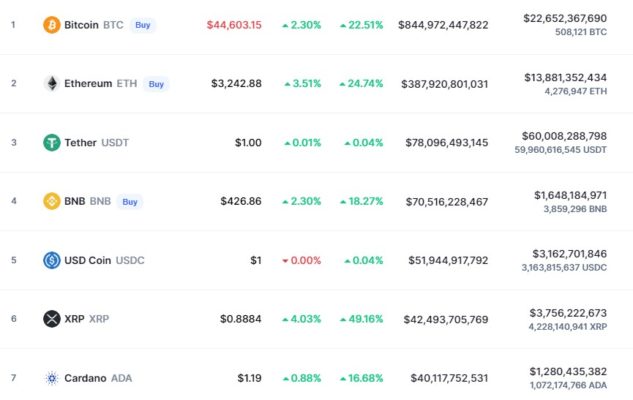
Task: Open the Tether USDT name link
Action: pos(96,142)
